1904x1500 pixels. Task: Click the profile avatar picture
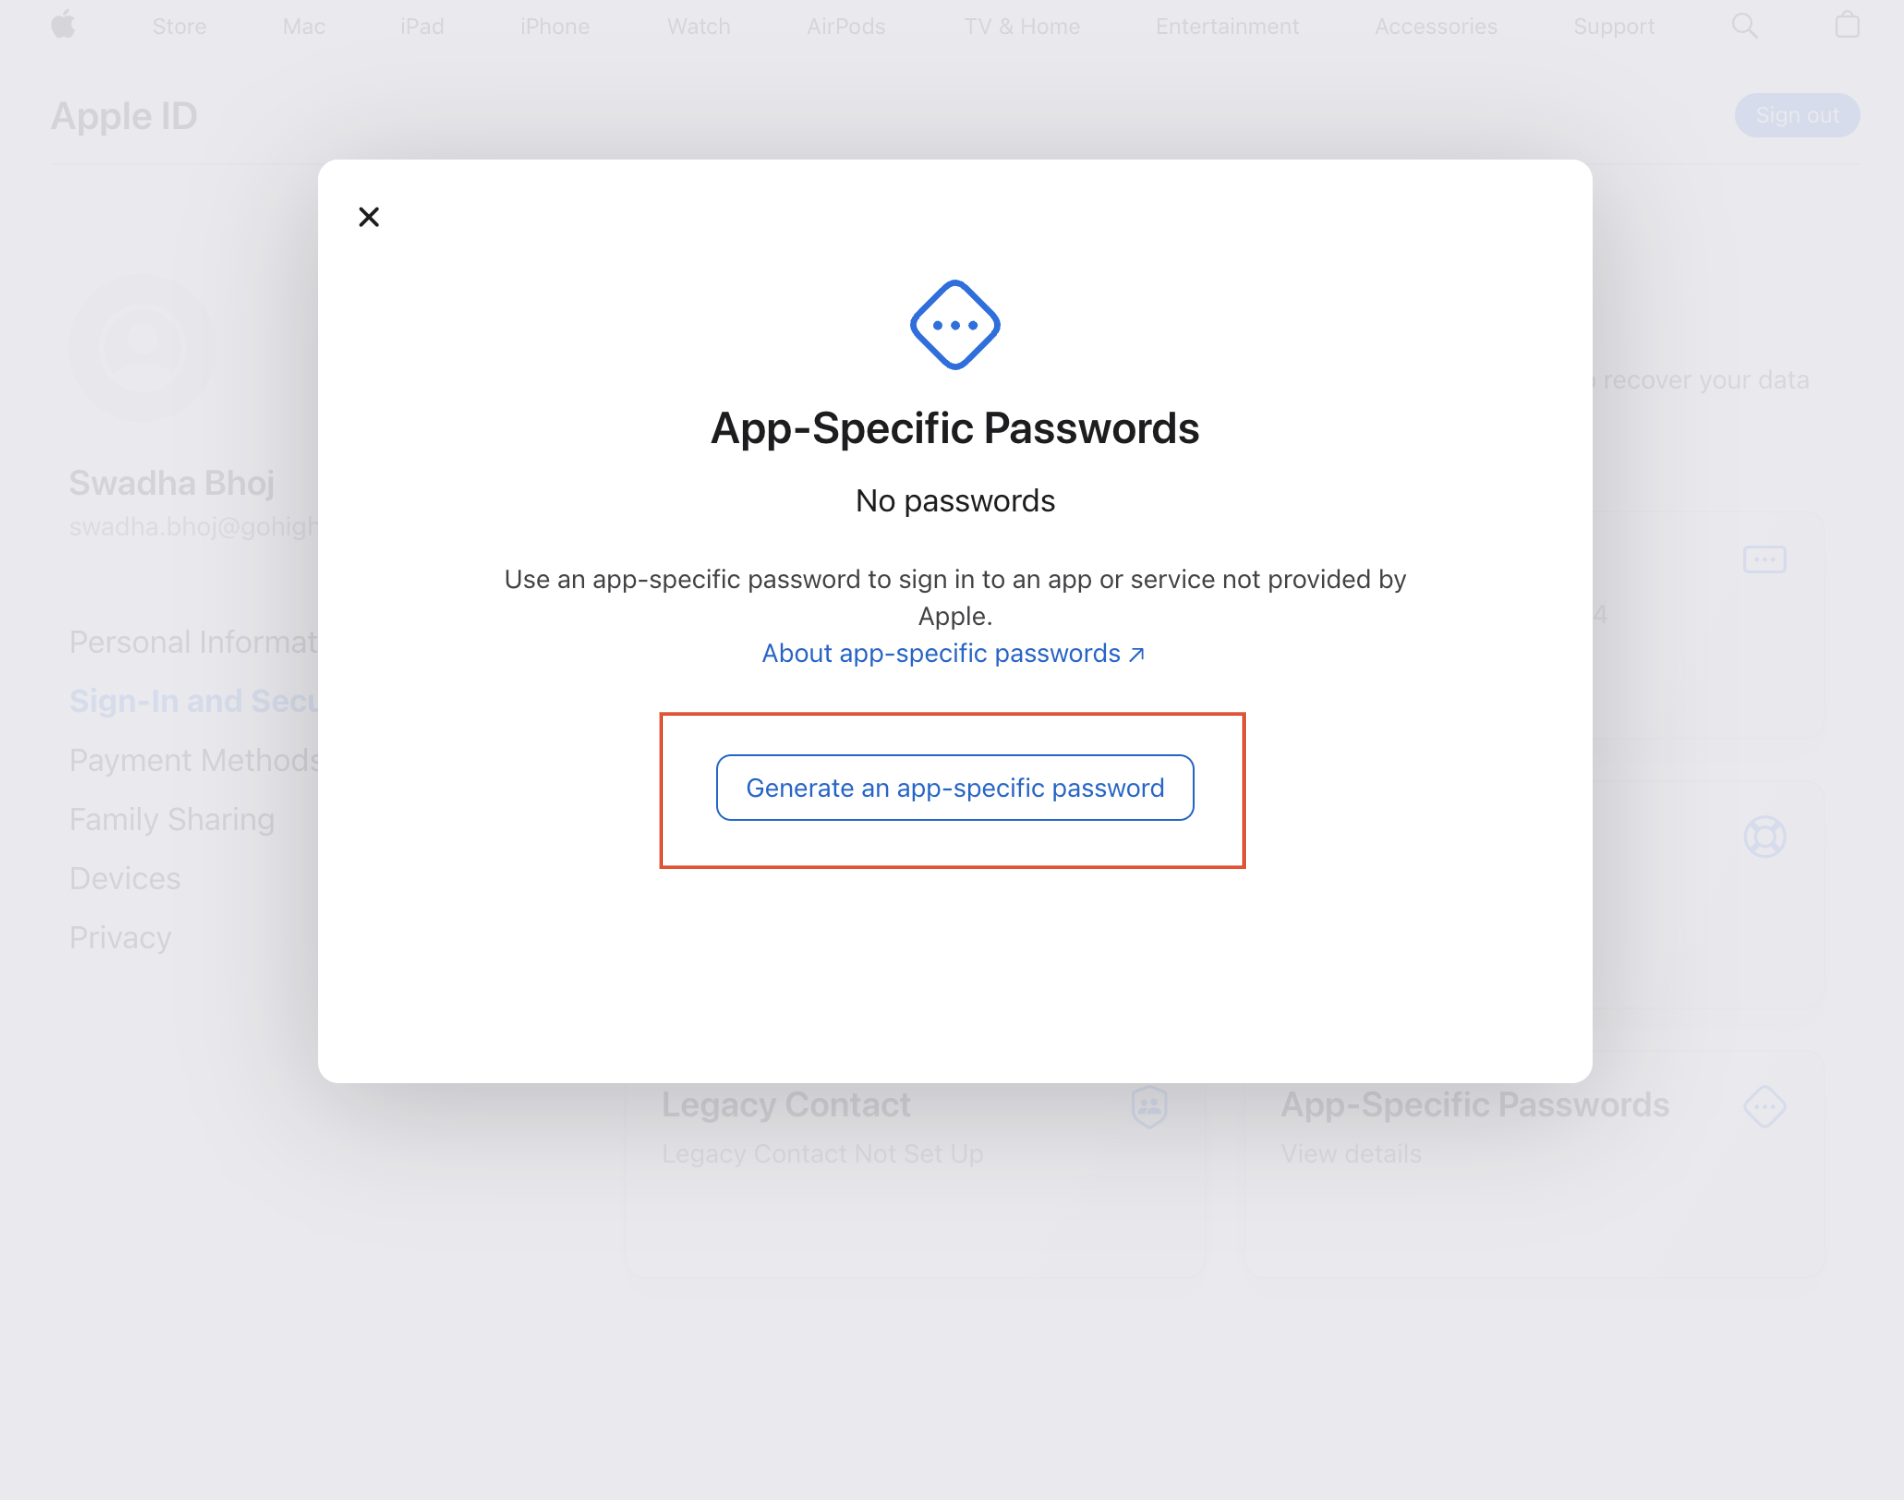point(143,348)
